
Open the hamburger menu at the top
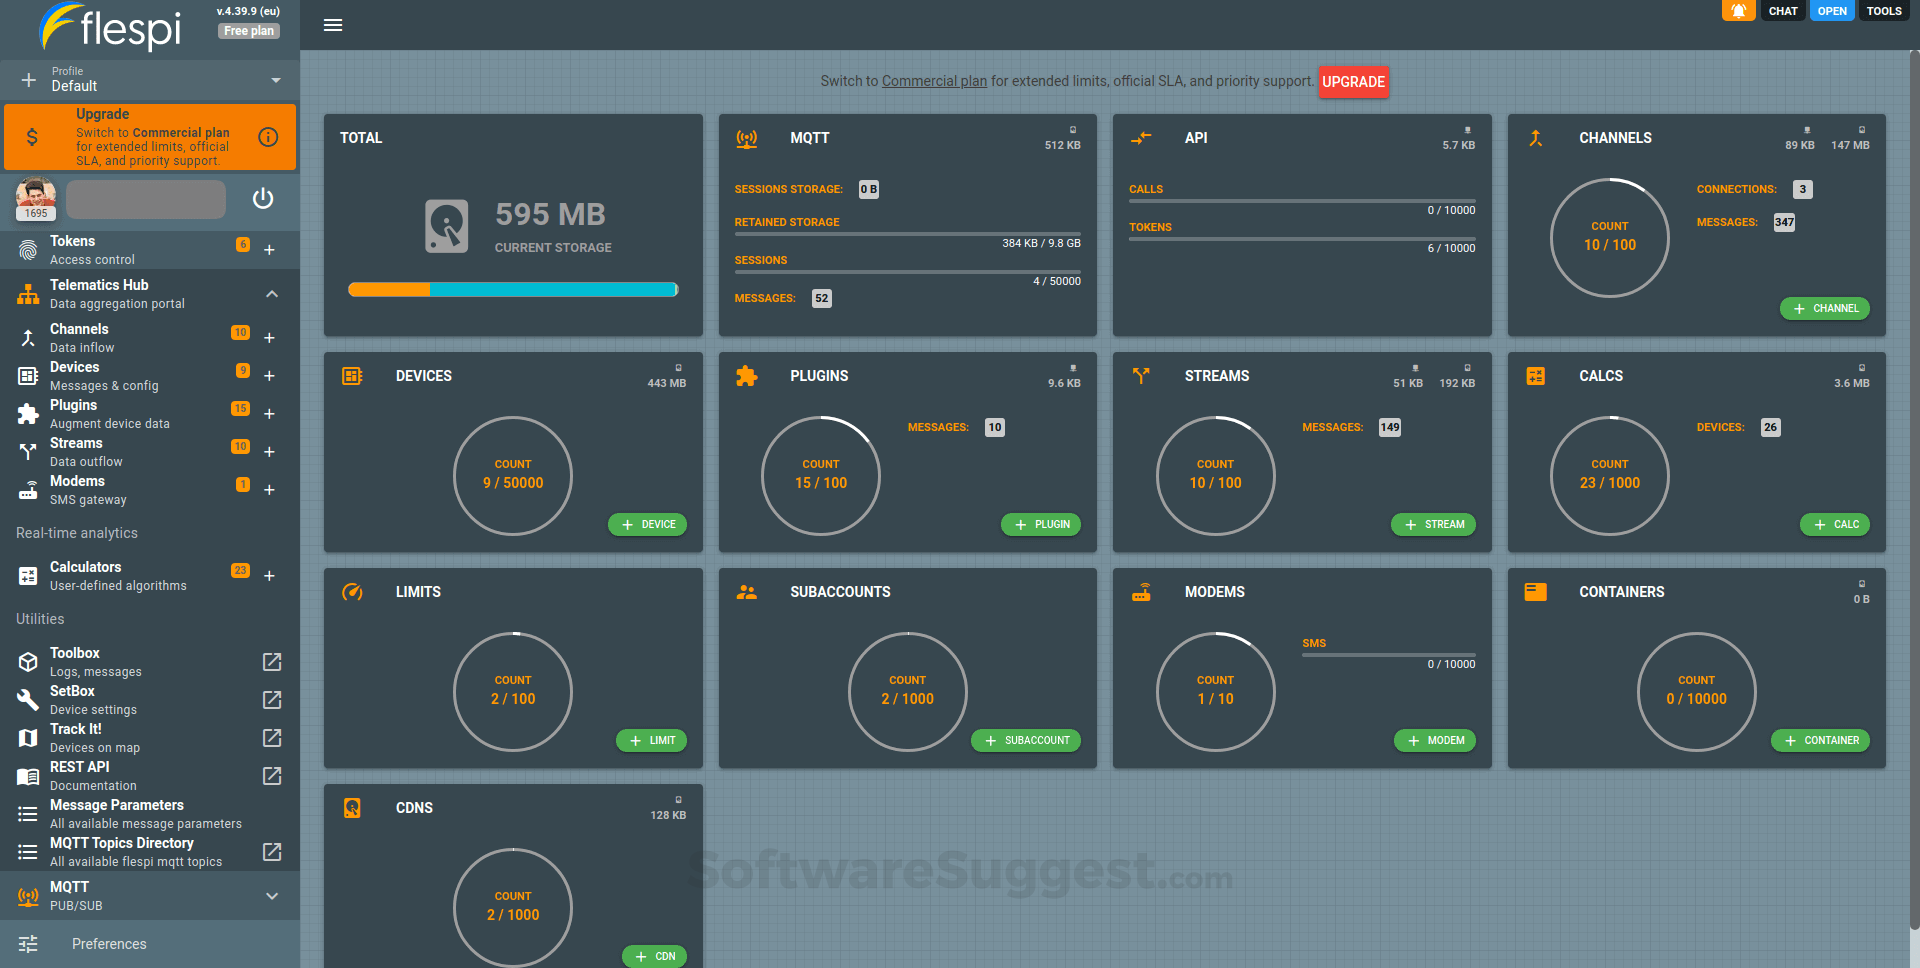coord(333,25)
